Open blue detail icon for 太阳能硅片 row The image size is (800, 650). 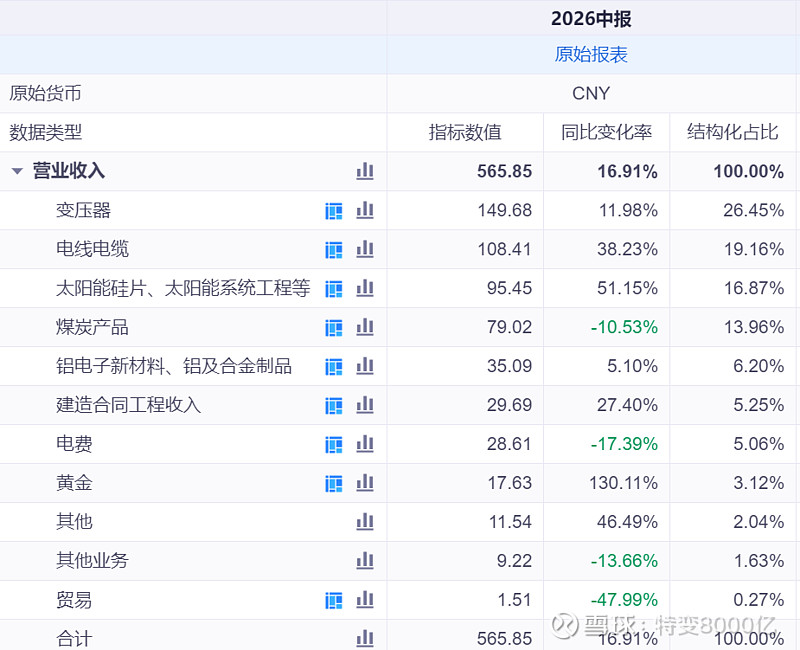tap(334, 289)
